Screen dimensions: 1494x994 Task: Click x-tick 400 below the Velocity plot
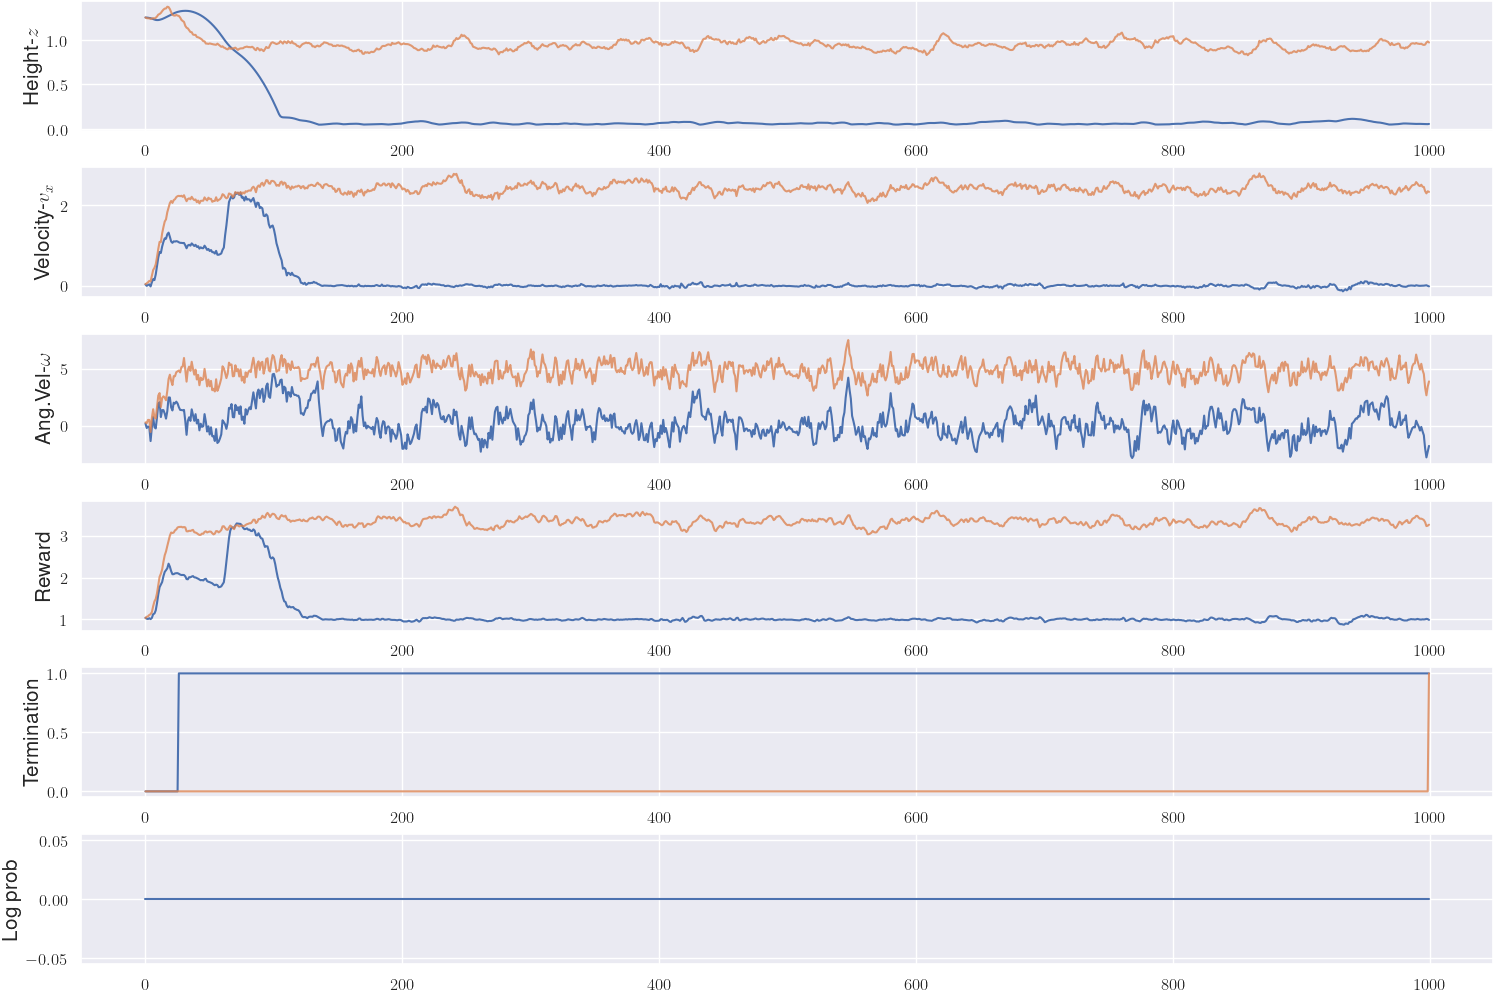[659, 318]
